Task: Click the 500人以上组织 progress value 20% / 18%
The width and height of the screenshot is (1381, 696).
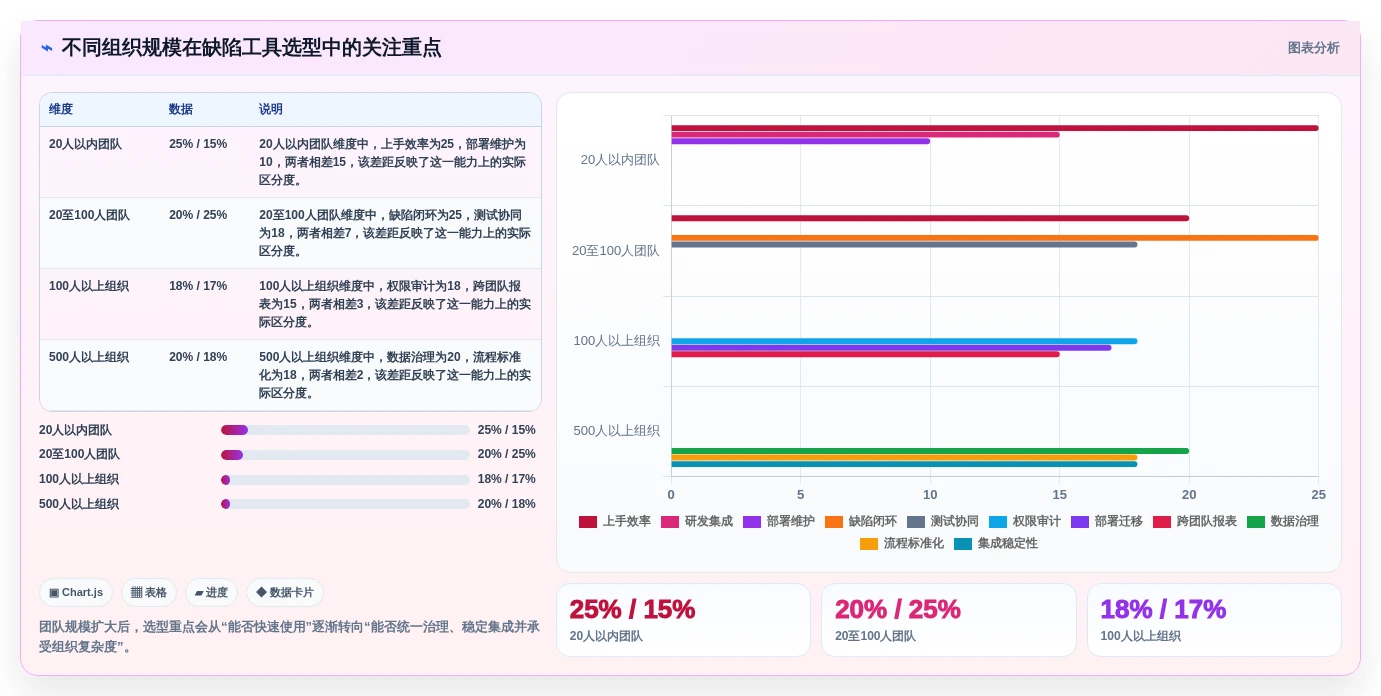Action: 506,504
